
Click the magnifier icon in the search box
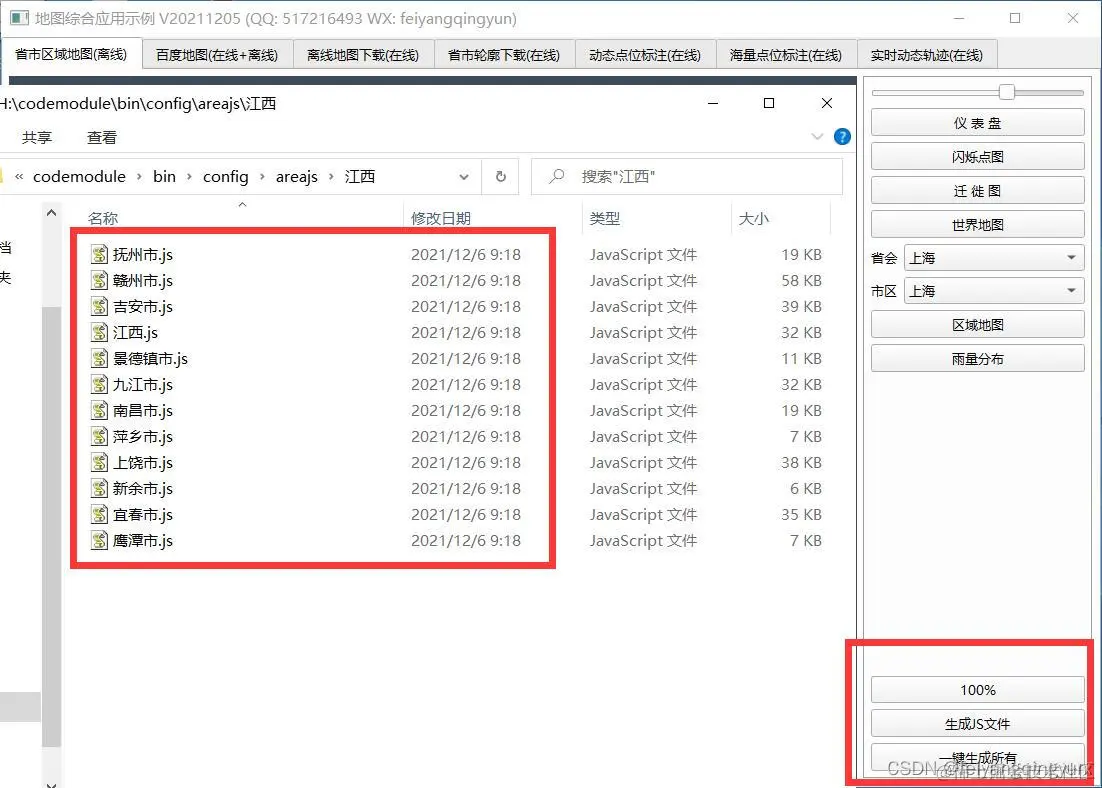(x=556, y=176)
